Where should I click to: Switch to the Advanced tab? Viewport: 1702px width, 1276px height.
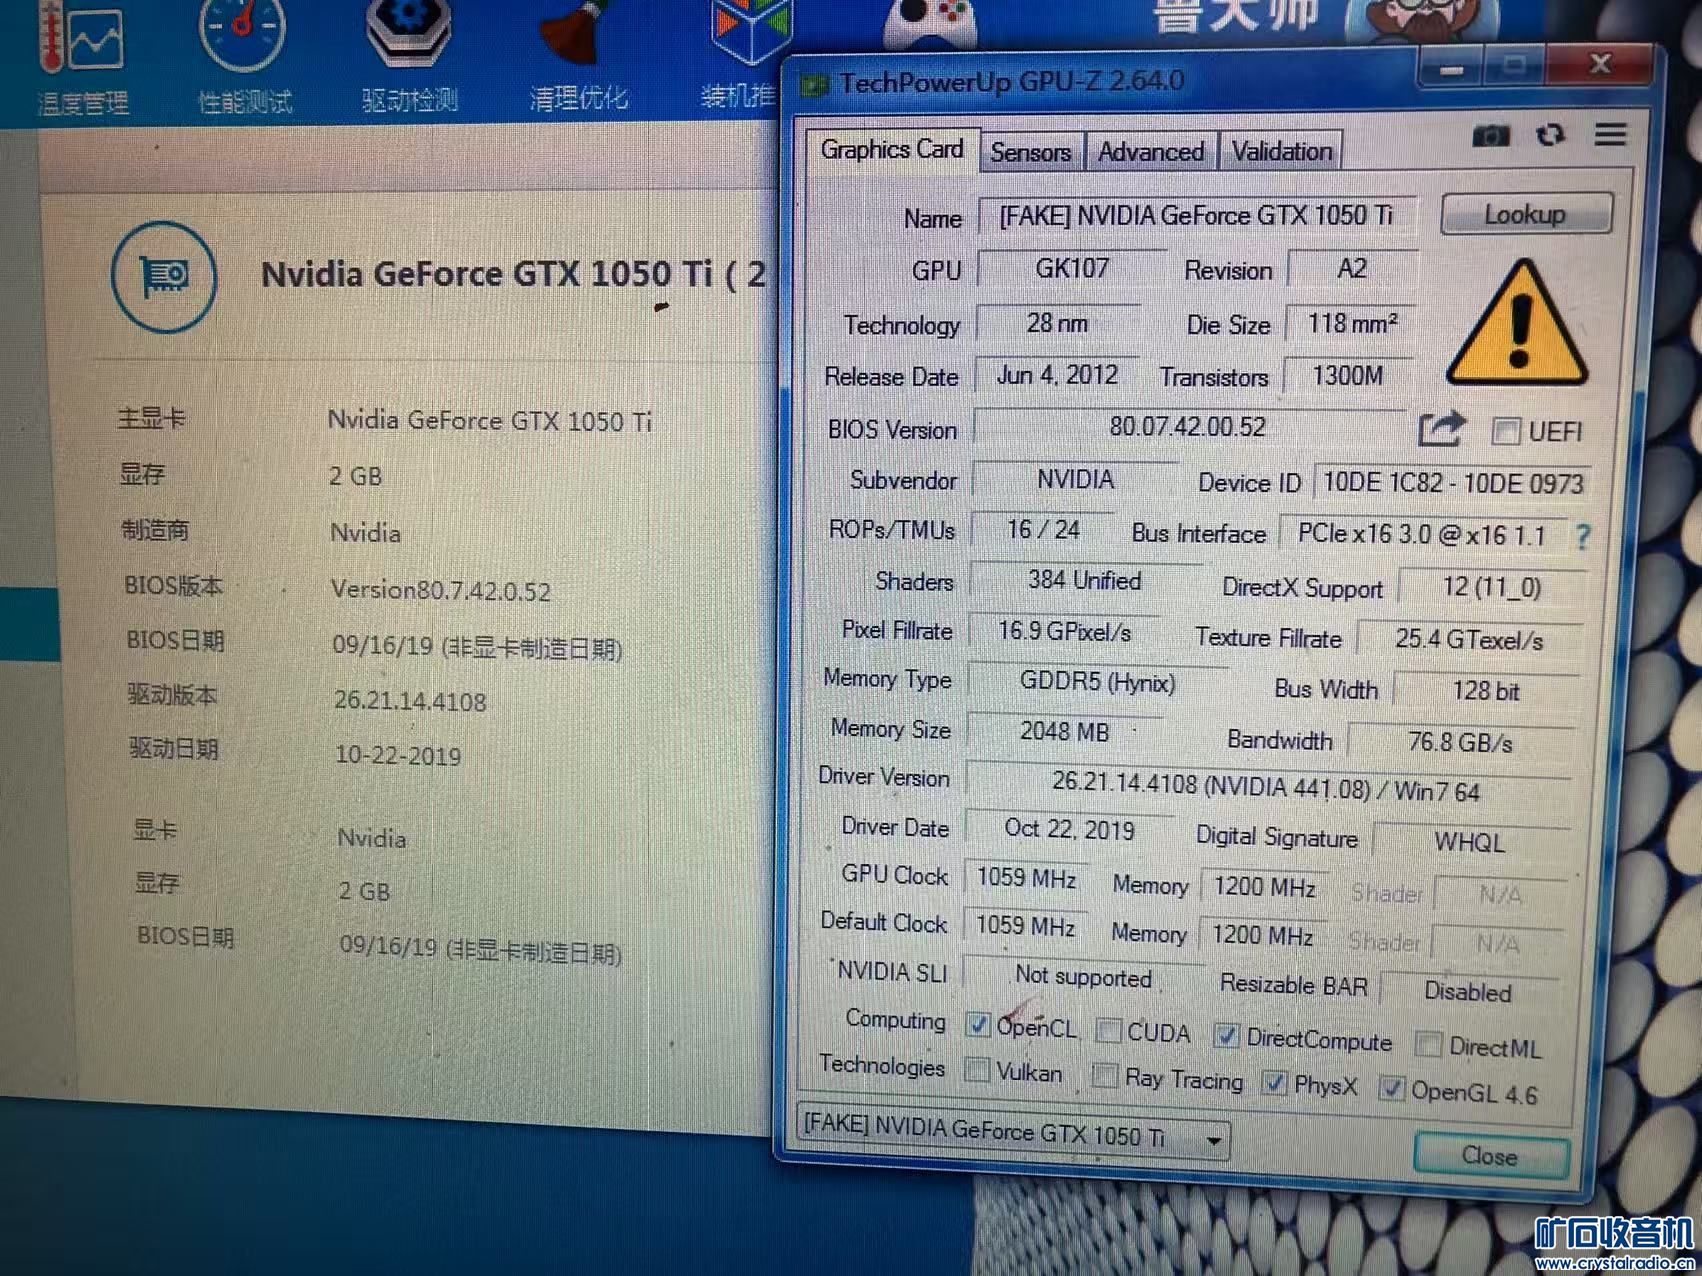(x=1151, y=152)
